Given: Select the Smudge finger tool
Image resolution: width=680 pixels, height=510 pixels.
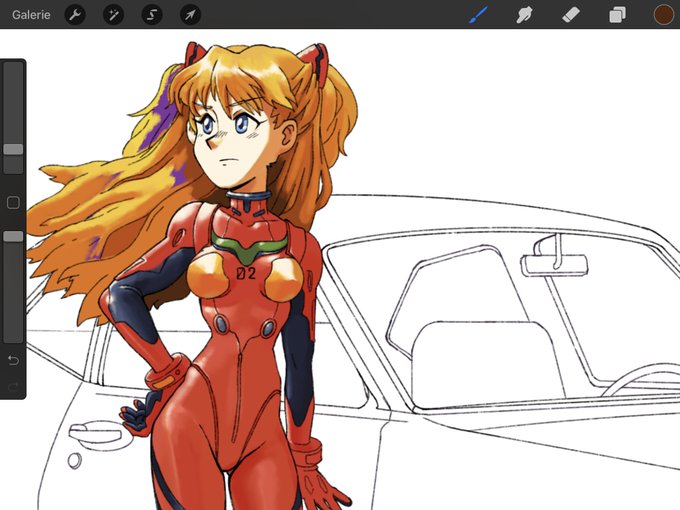Looking at the screenshot, I should point(524,15).
